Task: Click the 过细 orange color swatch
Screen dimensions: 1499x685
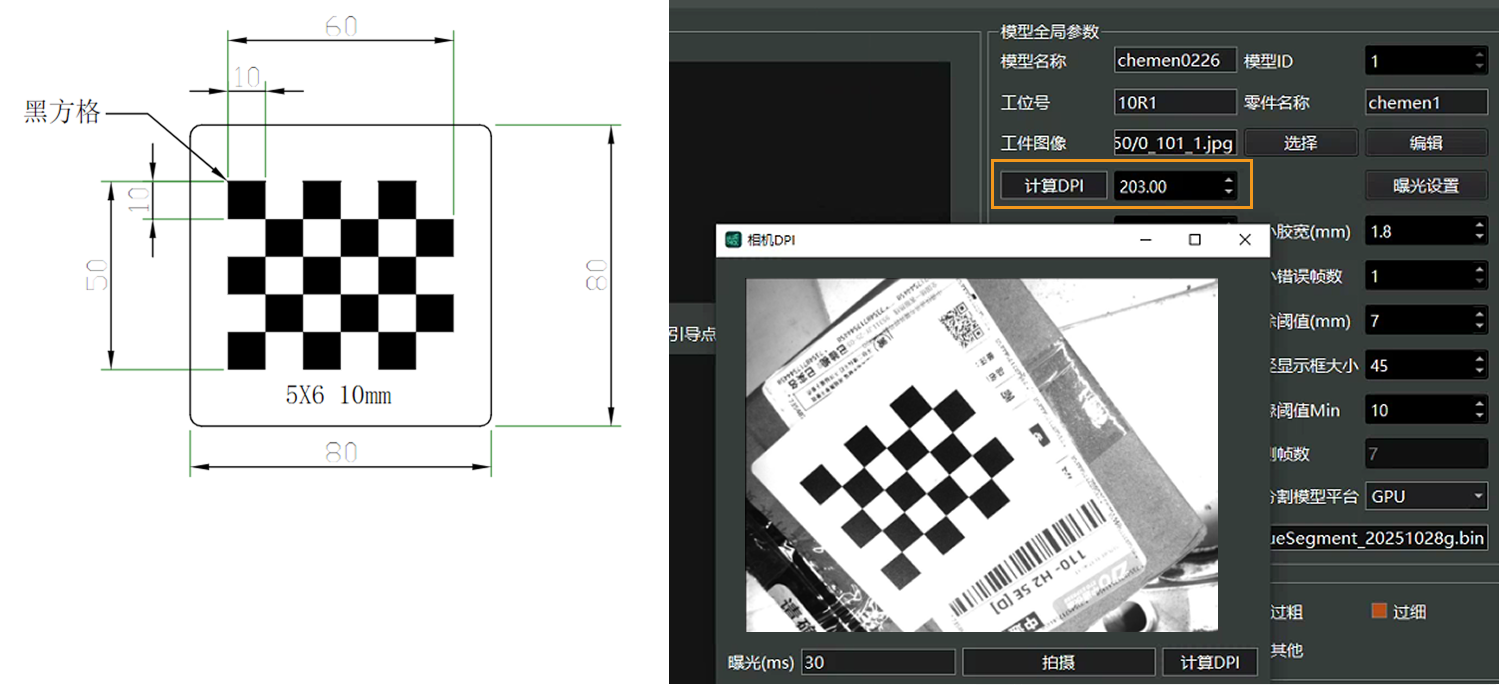Action: (x=1380, y=611)
